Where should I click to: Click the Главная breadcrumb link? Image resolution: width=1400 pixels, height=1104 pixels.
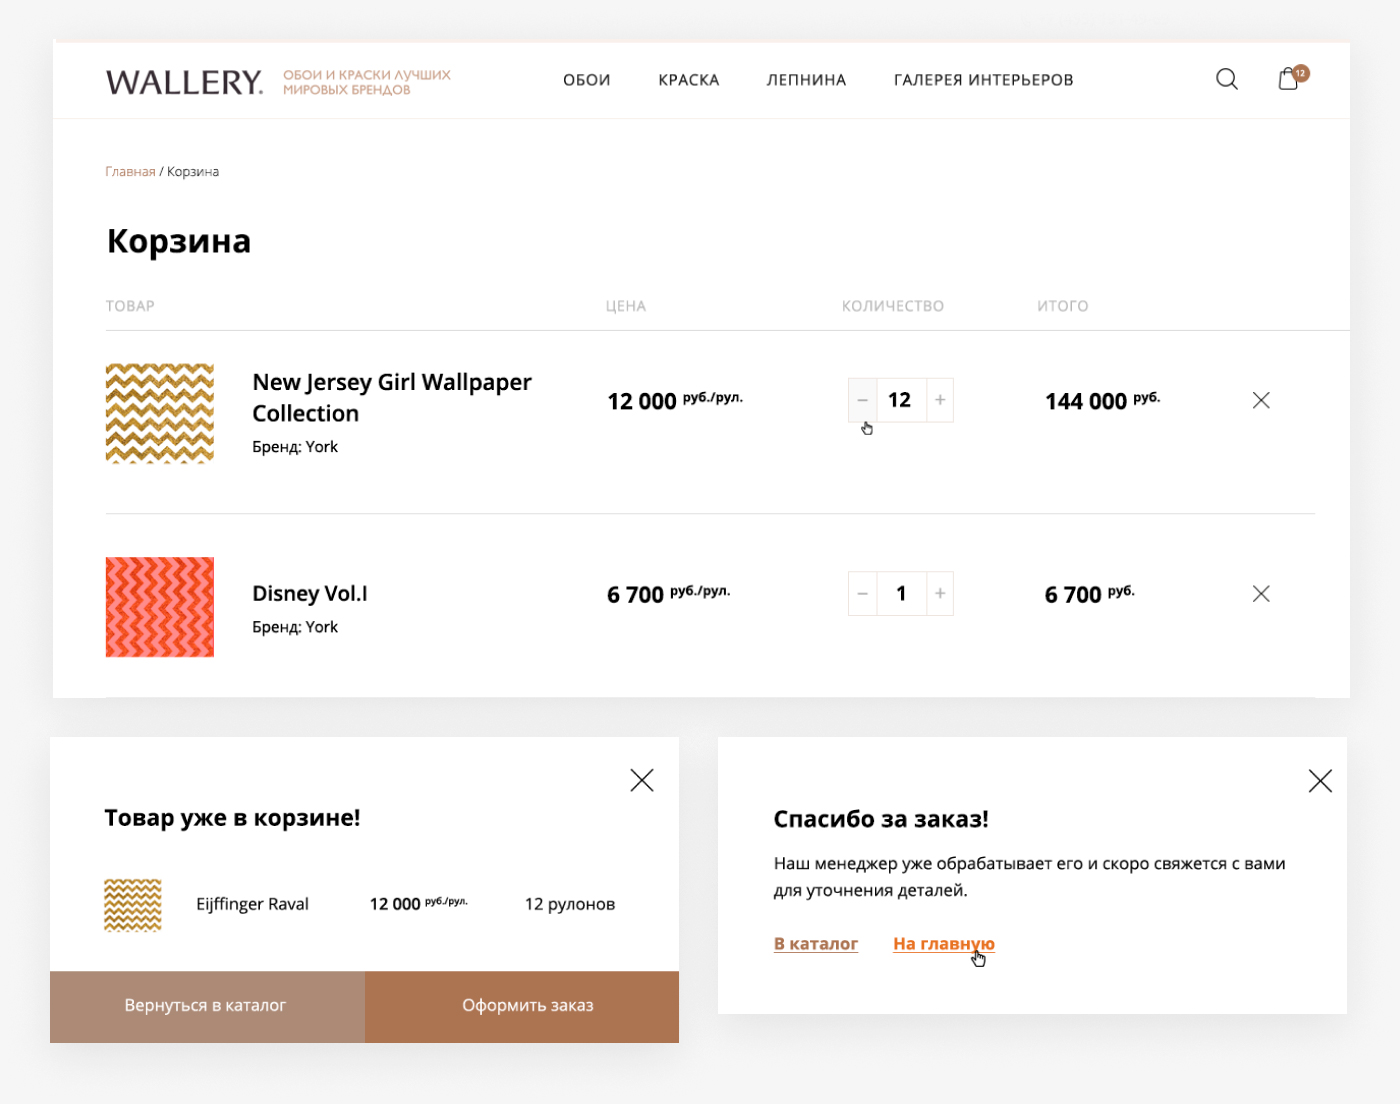[130, 172]
